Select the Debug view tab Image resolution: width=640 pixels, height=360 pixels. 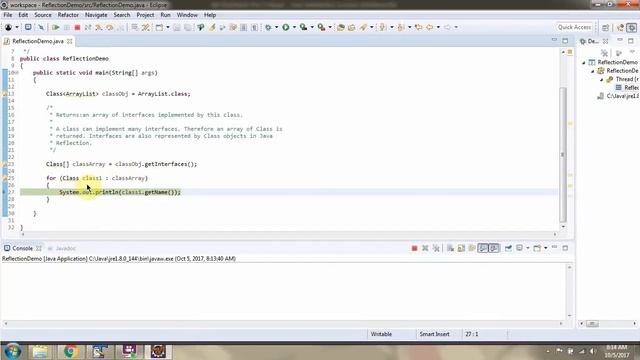click(x=593, y=41)
